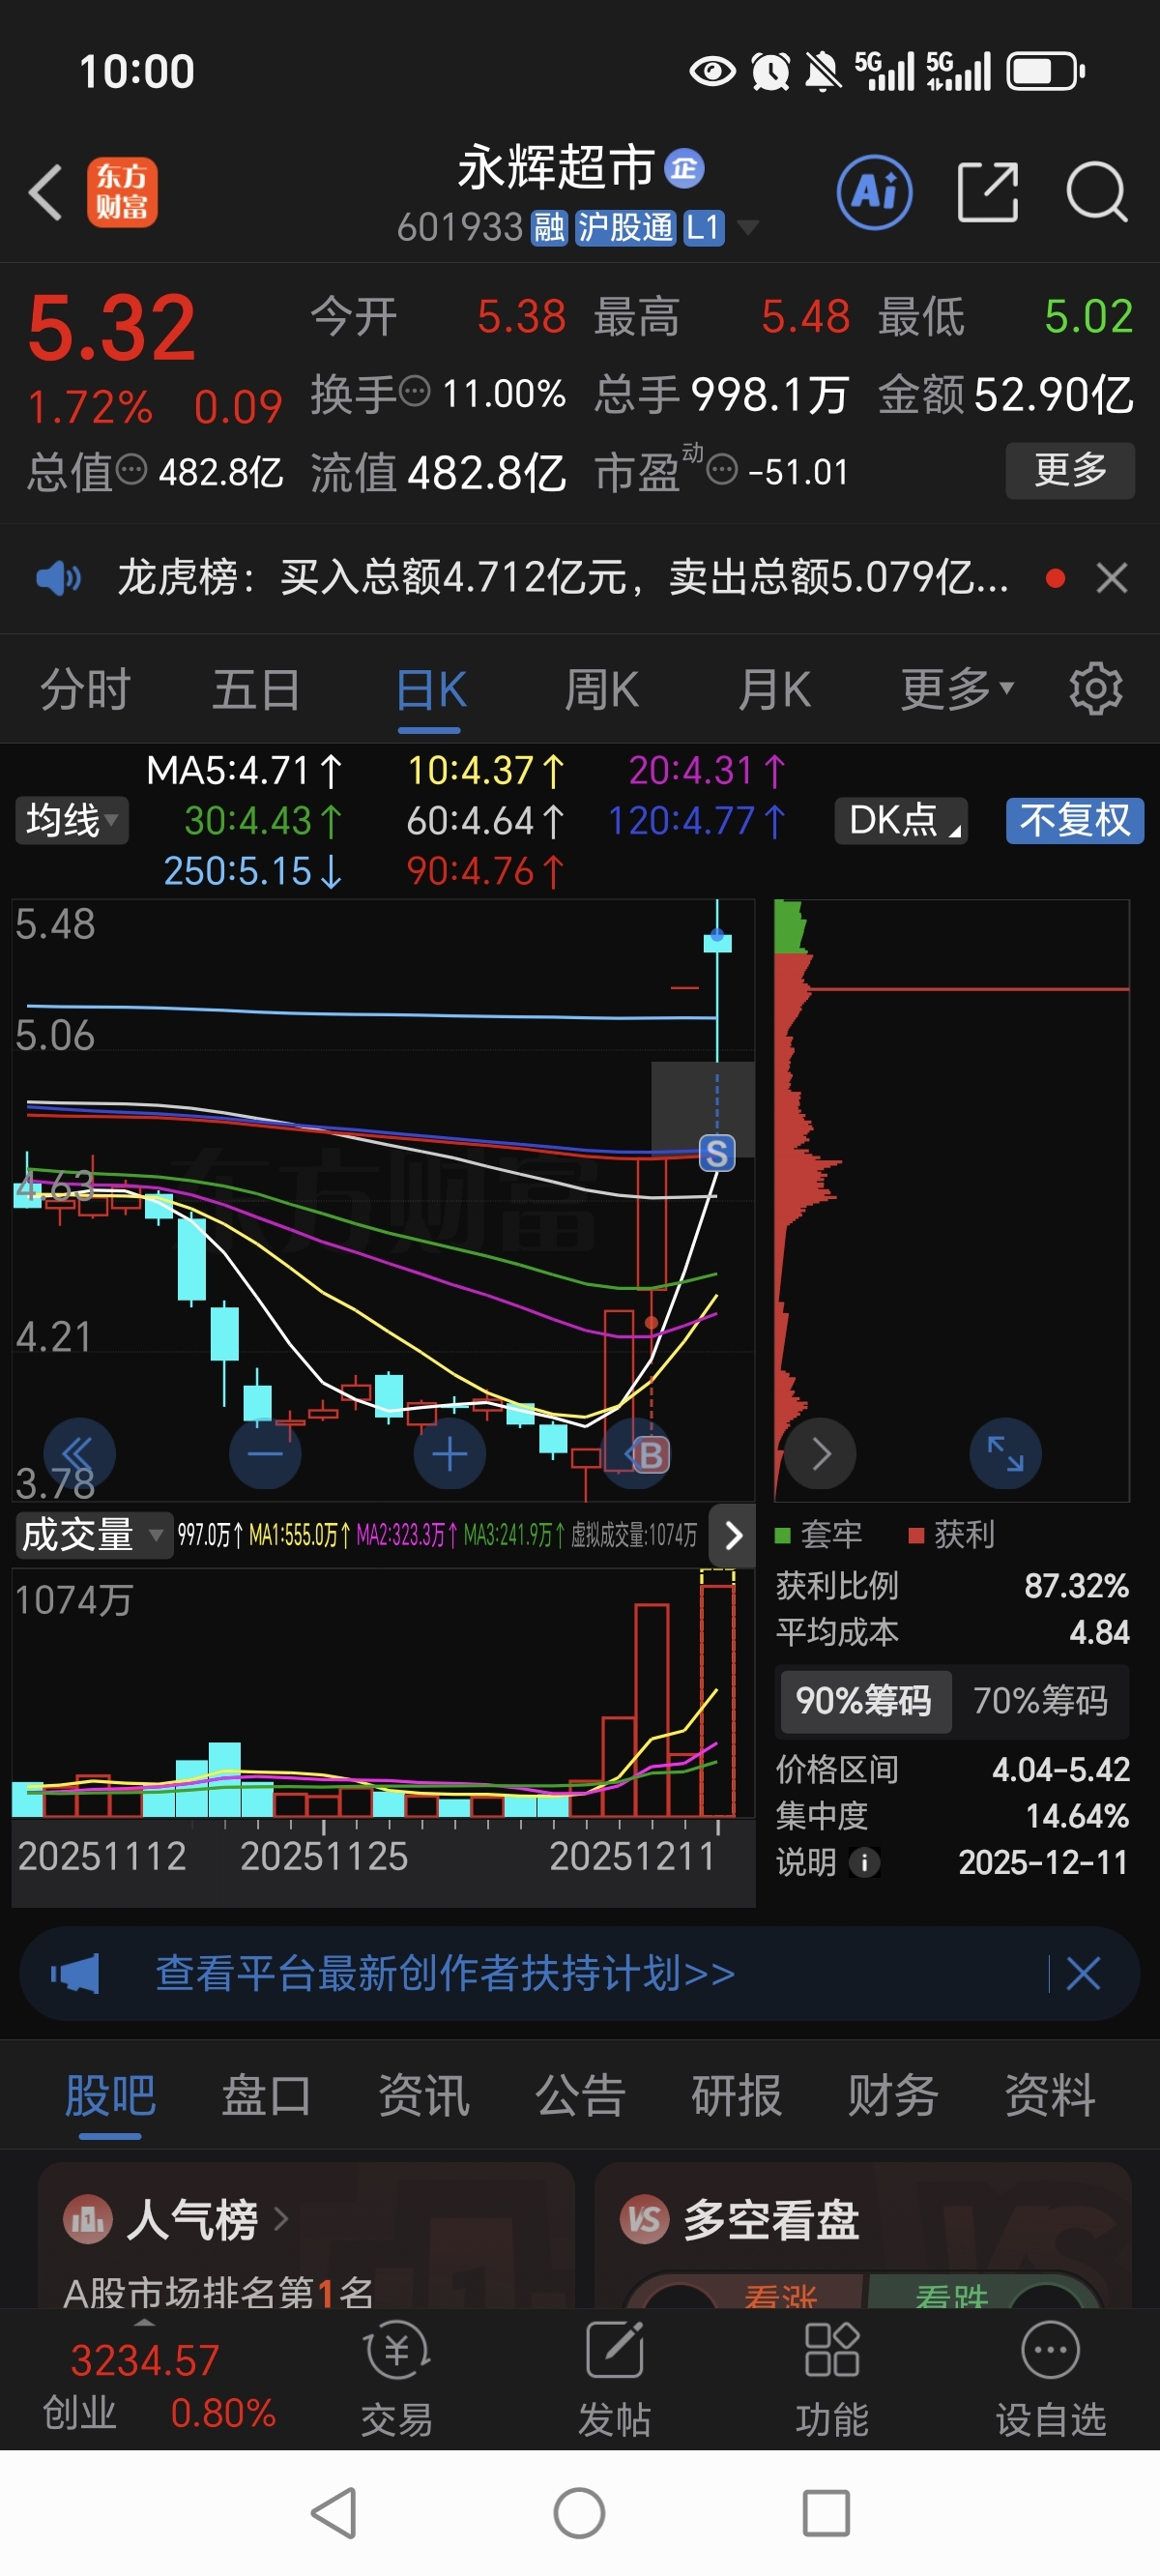Select 70%筹码 option

point(1040,1700)
